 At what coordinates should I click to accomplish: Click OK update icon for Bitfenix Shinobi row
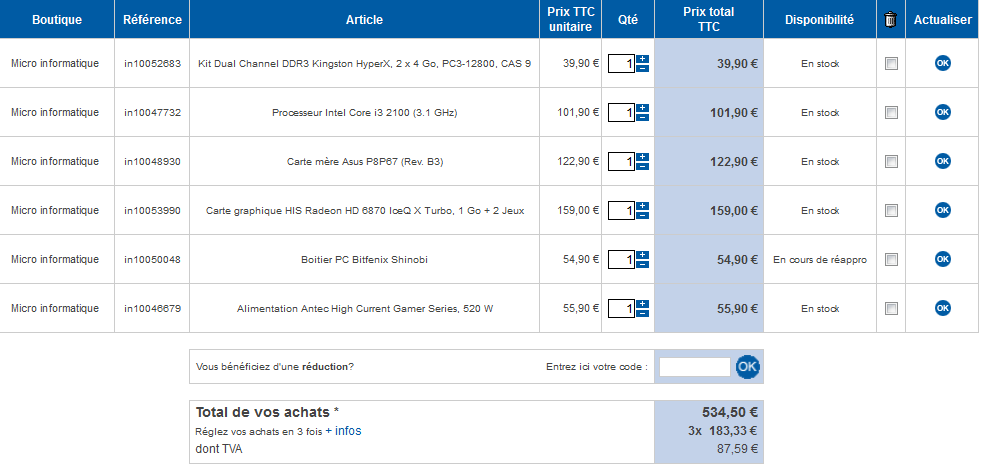point(942,259)
